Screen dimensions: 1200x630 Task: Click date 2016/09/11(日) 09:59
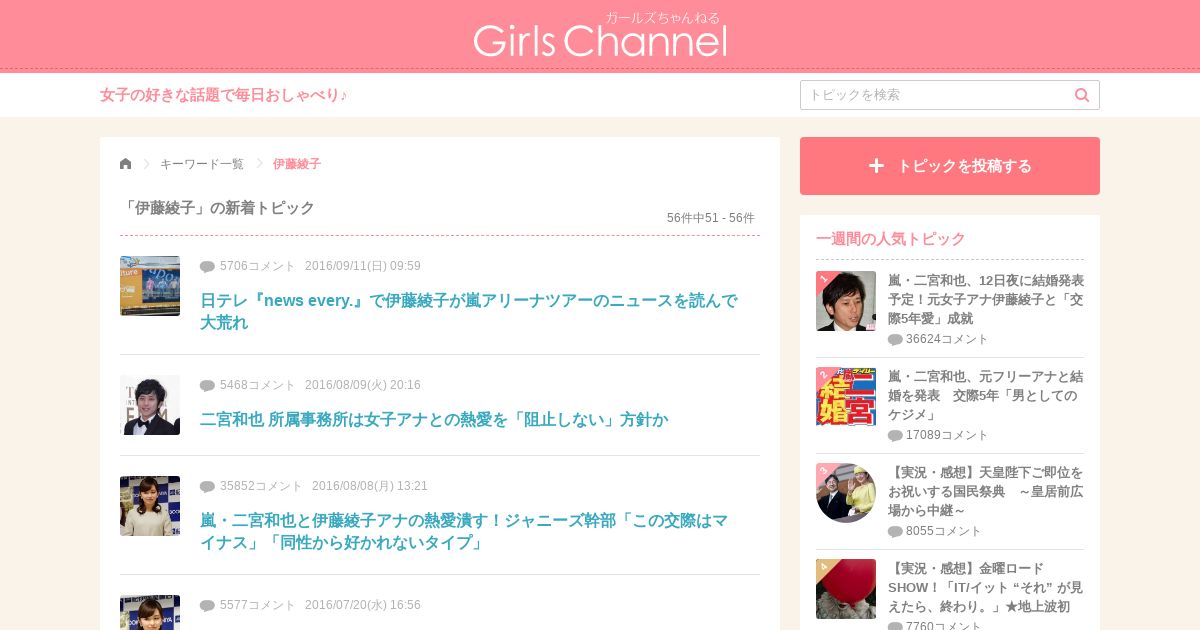(363, 266)
